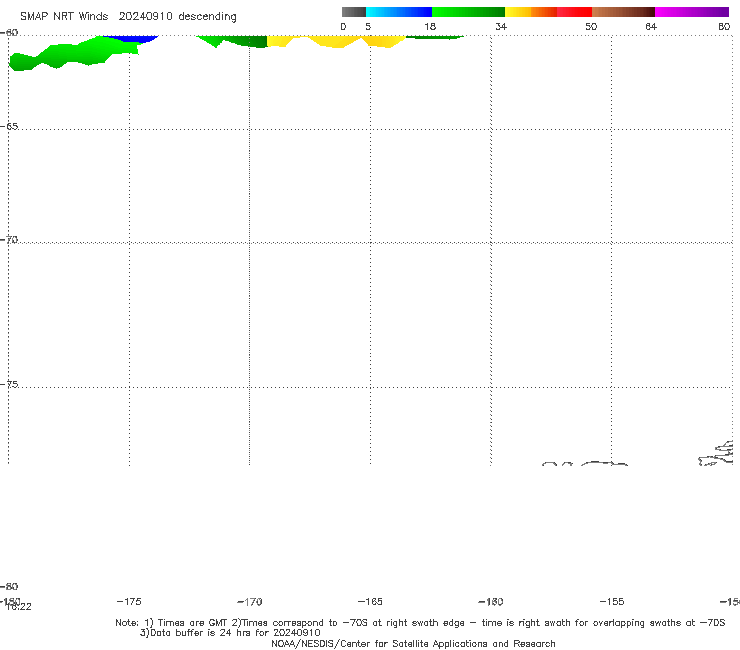Click the magenta-purple segment of the color bar
Screen dimensions: 740x650
click(692, 12)
